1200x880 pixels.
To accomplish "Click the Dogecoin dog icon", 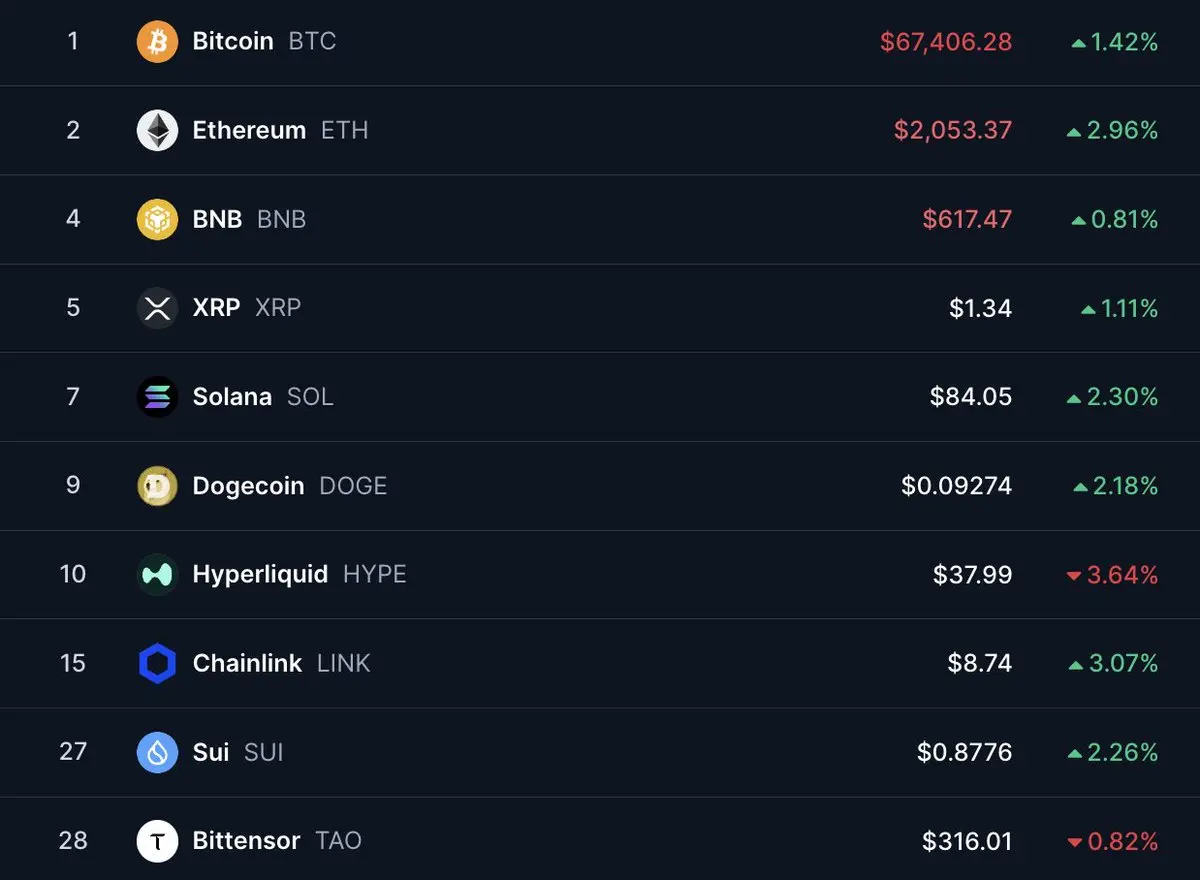I will [x=157, y=486].
